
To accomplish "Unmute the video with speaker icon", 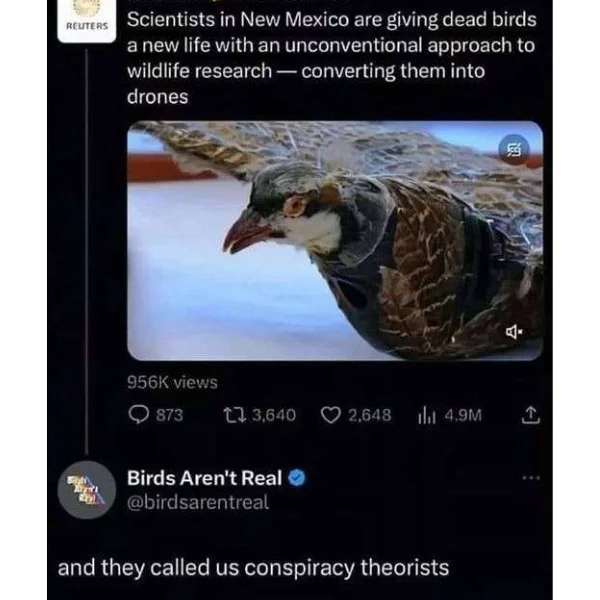I will [514, 332].
